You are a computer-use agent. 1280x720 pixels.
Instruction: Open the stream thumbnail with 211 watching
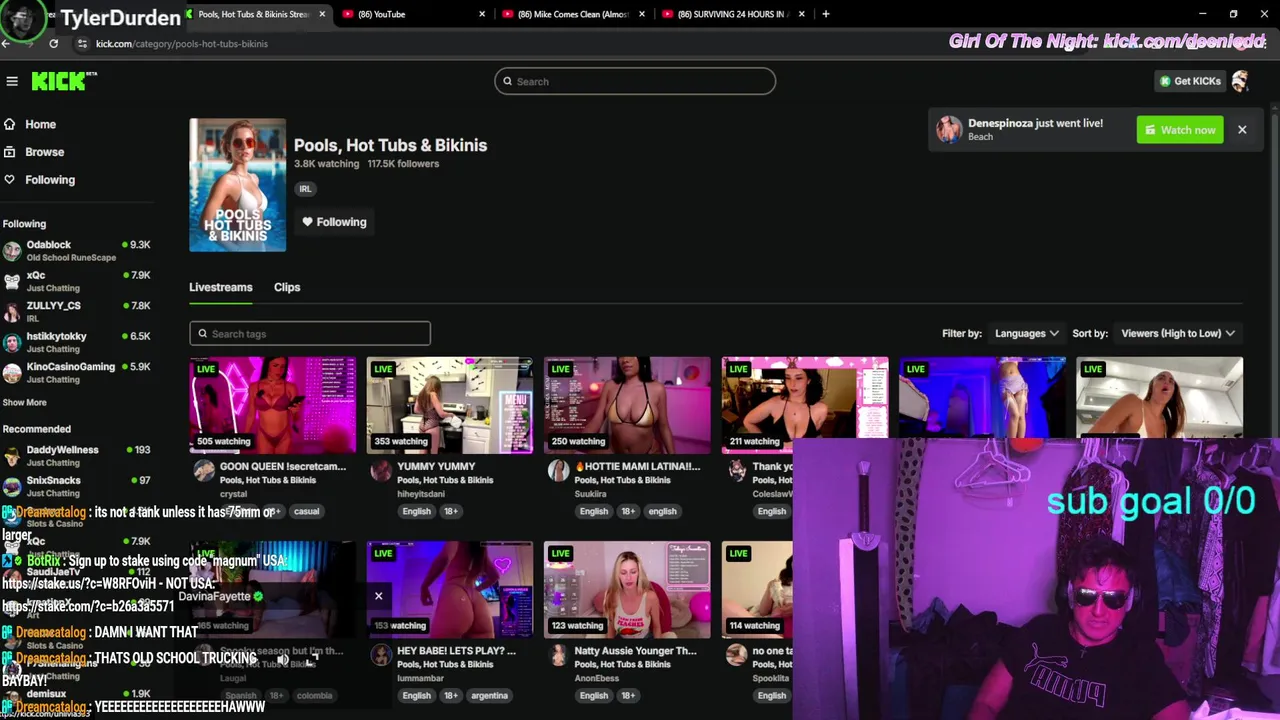tap(805, 398)
